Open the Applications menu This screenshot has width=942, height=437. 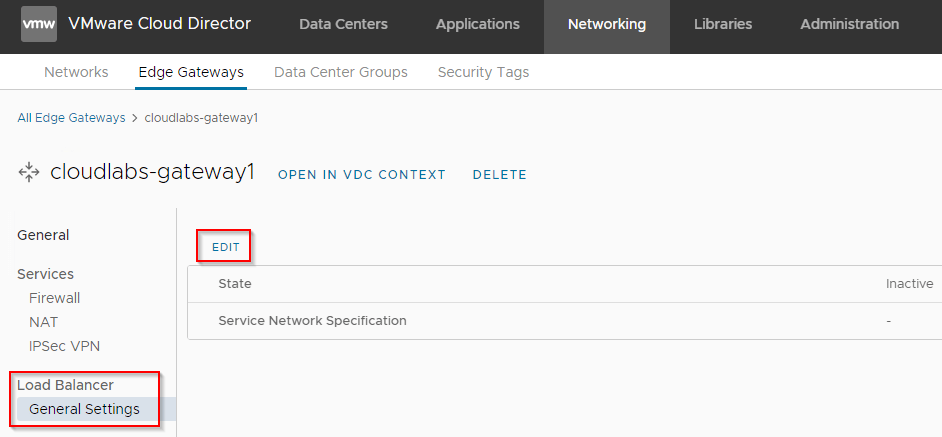tap(478, 24)
